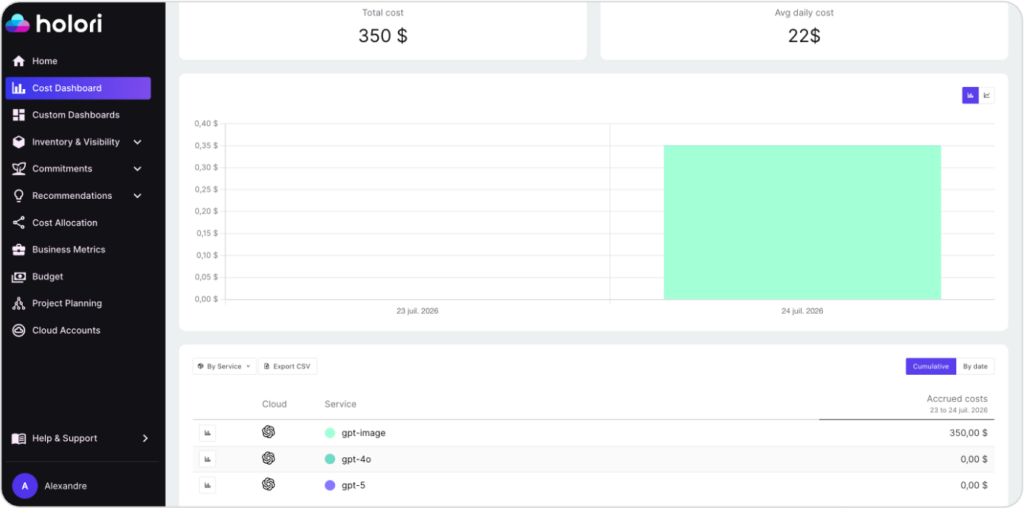1024x508 pixels.
Task: Click the gpt-5 service name
Action: pyautogui.click(x=353, y=485)
